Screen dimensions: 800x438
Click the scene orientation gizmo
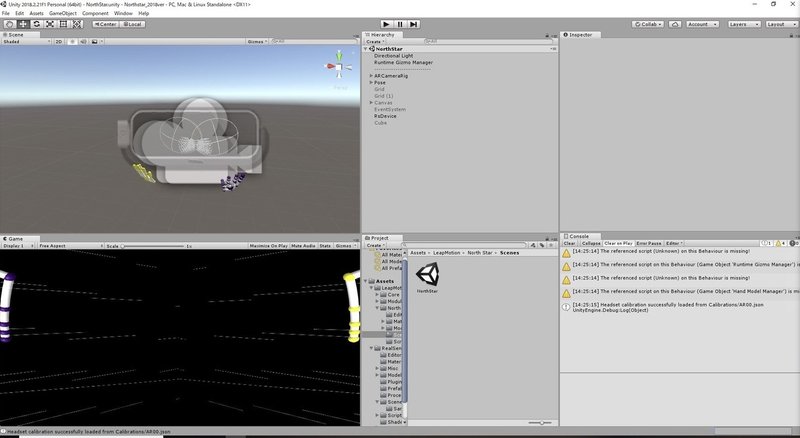[x=339, y=66]
